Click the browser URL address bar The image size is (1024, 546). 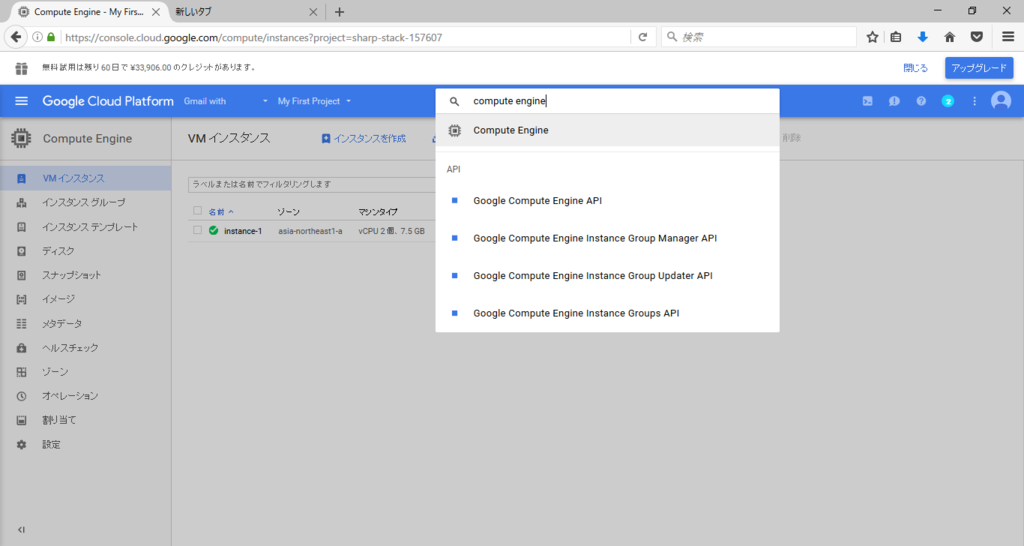click(346, 37)
